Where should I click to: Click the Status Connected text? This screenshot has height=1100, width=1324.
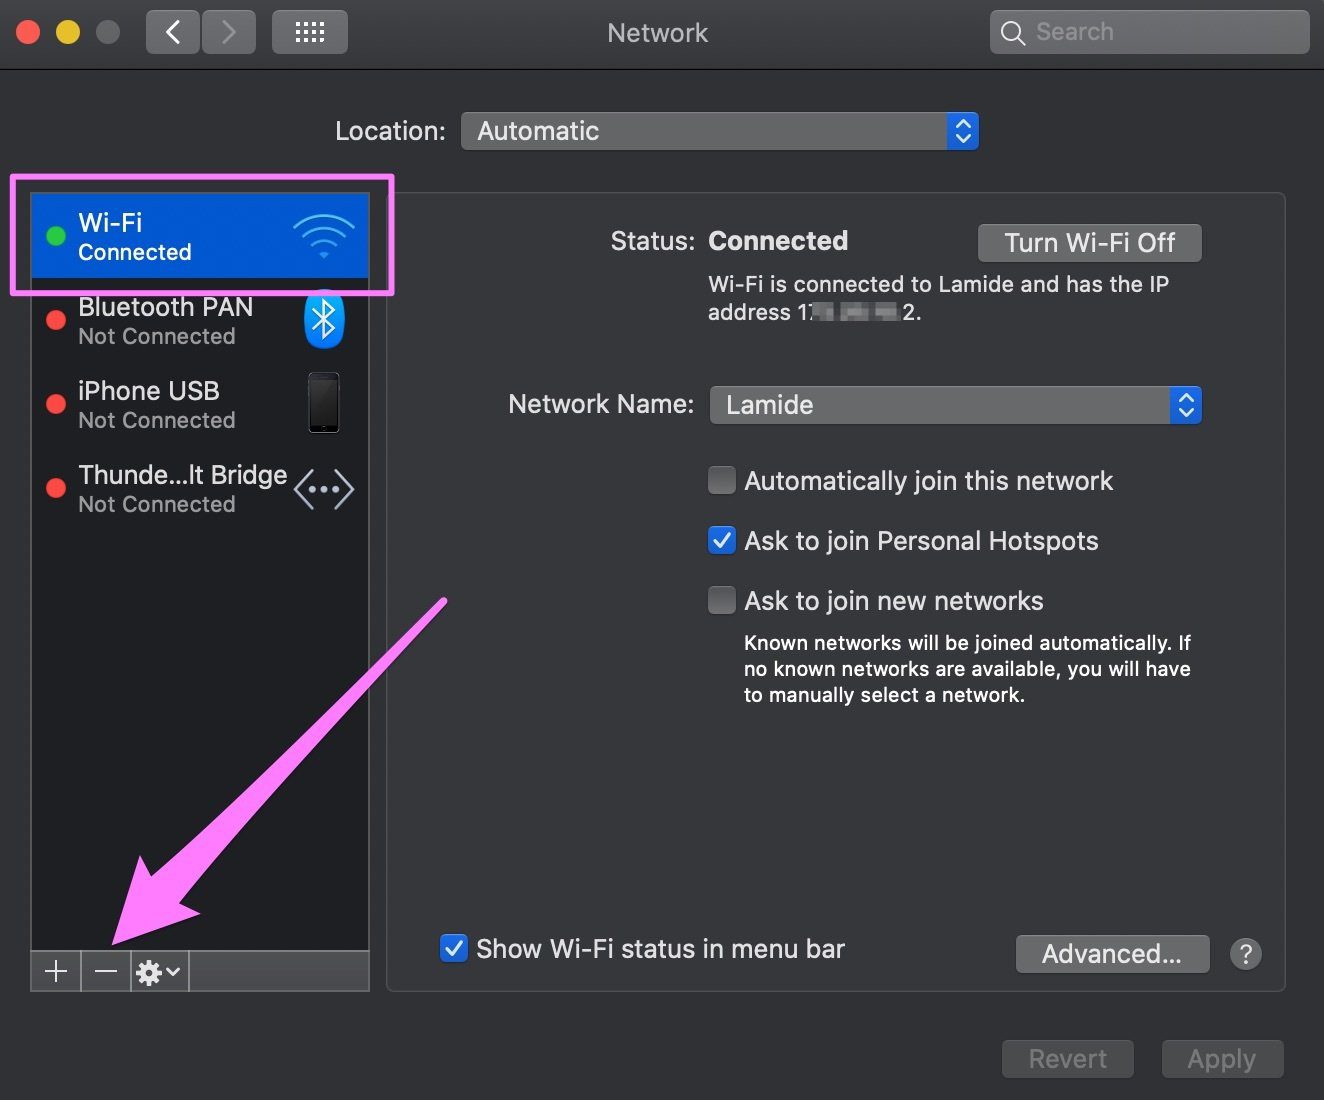(x=778, y=241)
